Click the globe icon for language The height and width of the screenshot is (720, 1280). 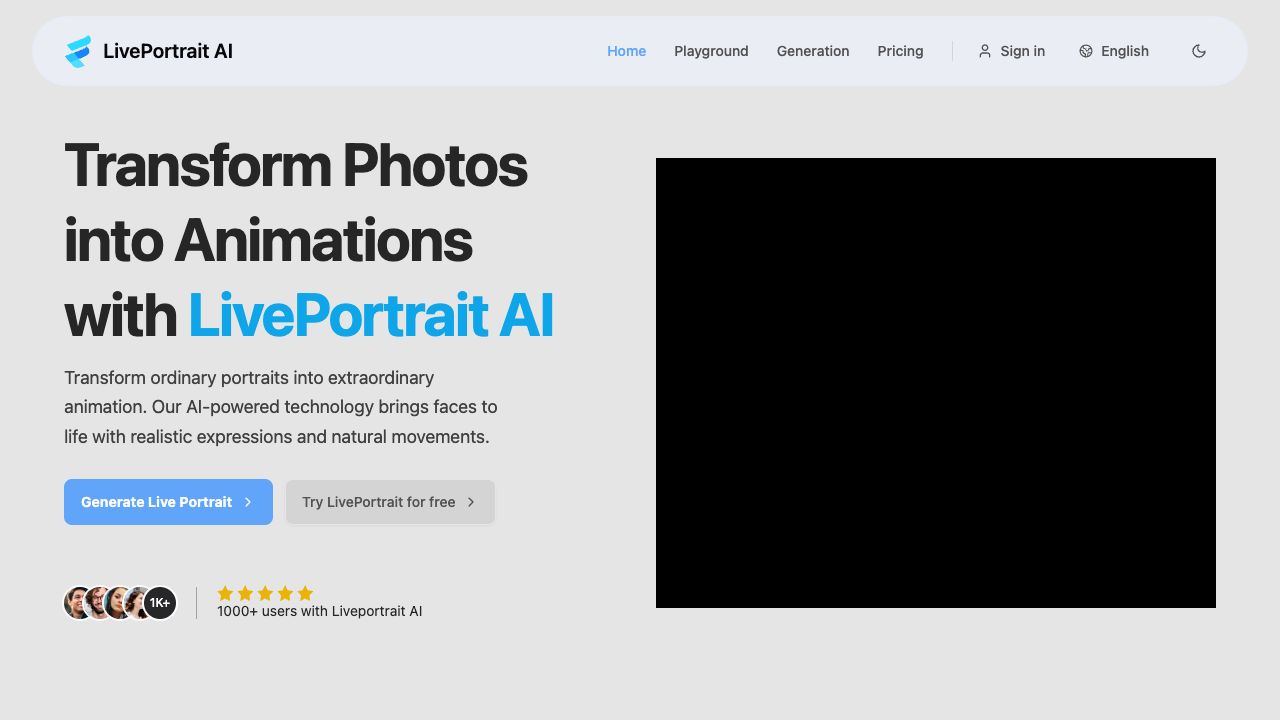1086,51
